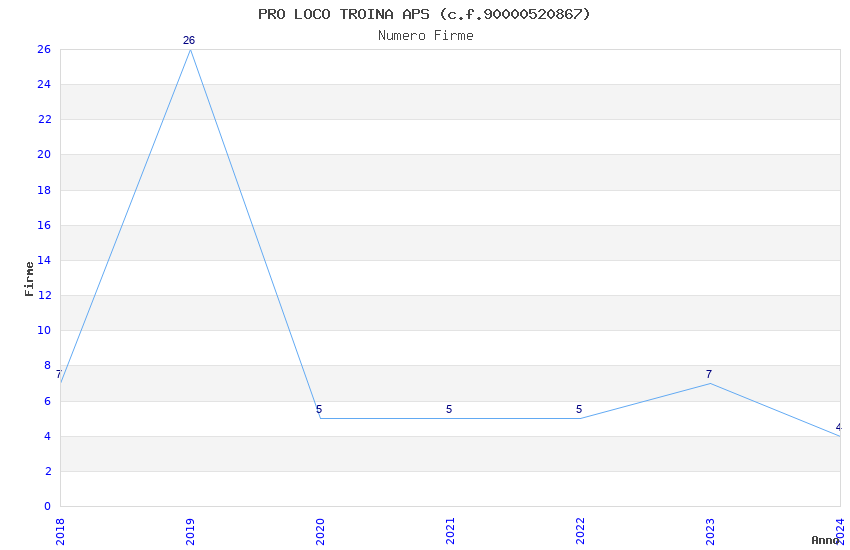
Task: Click the line peak point at 2019
Action: pos(190,50)
